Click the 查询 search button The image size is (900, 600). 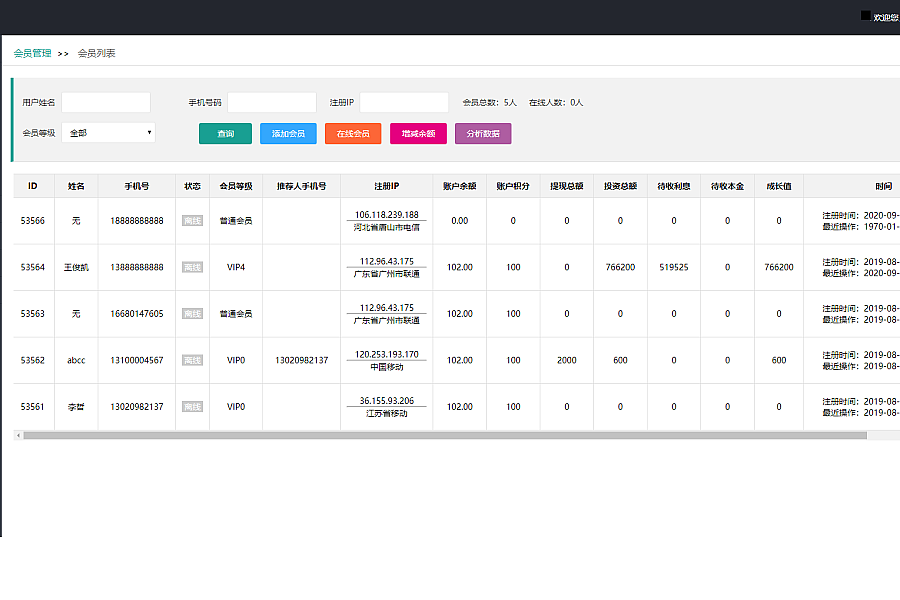225,133
